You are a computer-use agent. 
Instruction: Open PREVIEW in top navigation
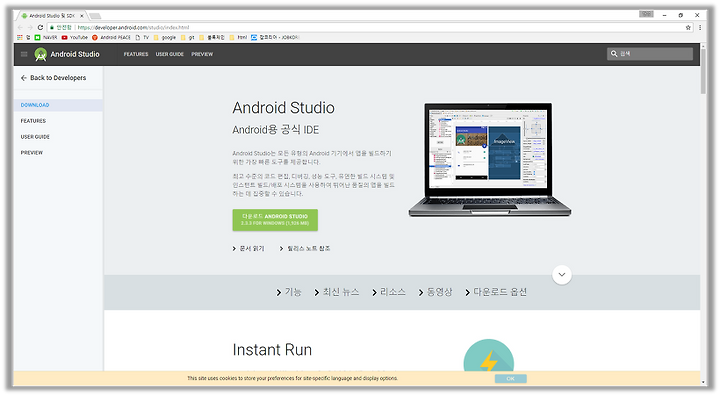202,54
